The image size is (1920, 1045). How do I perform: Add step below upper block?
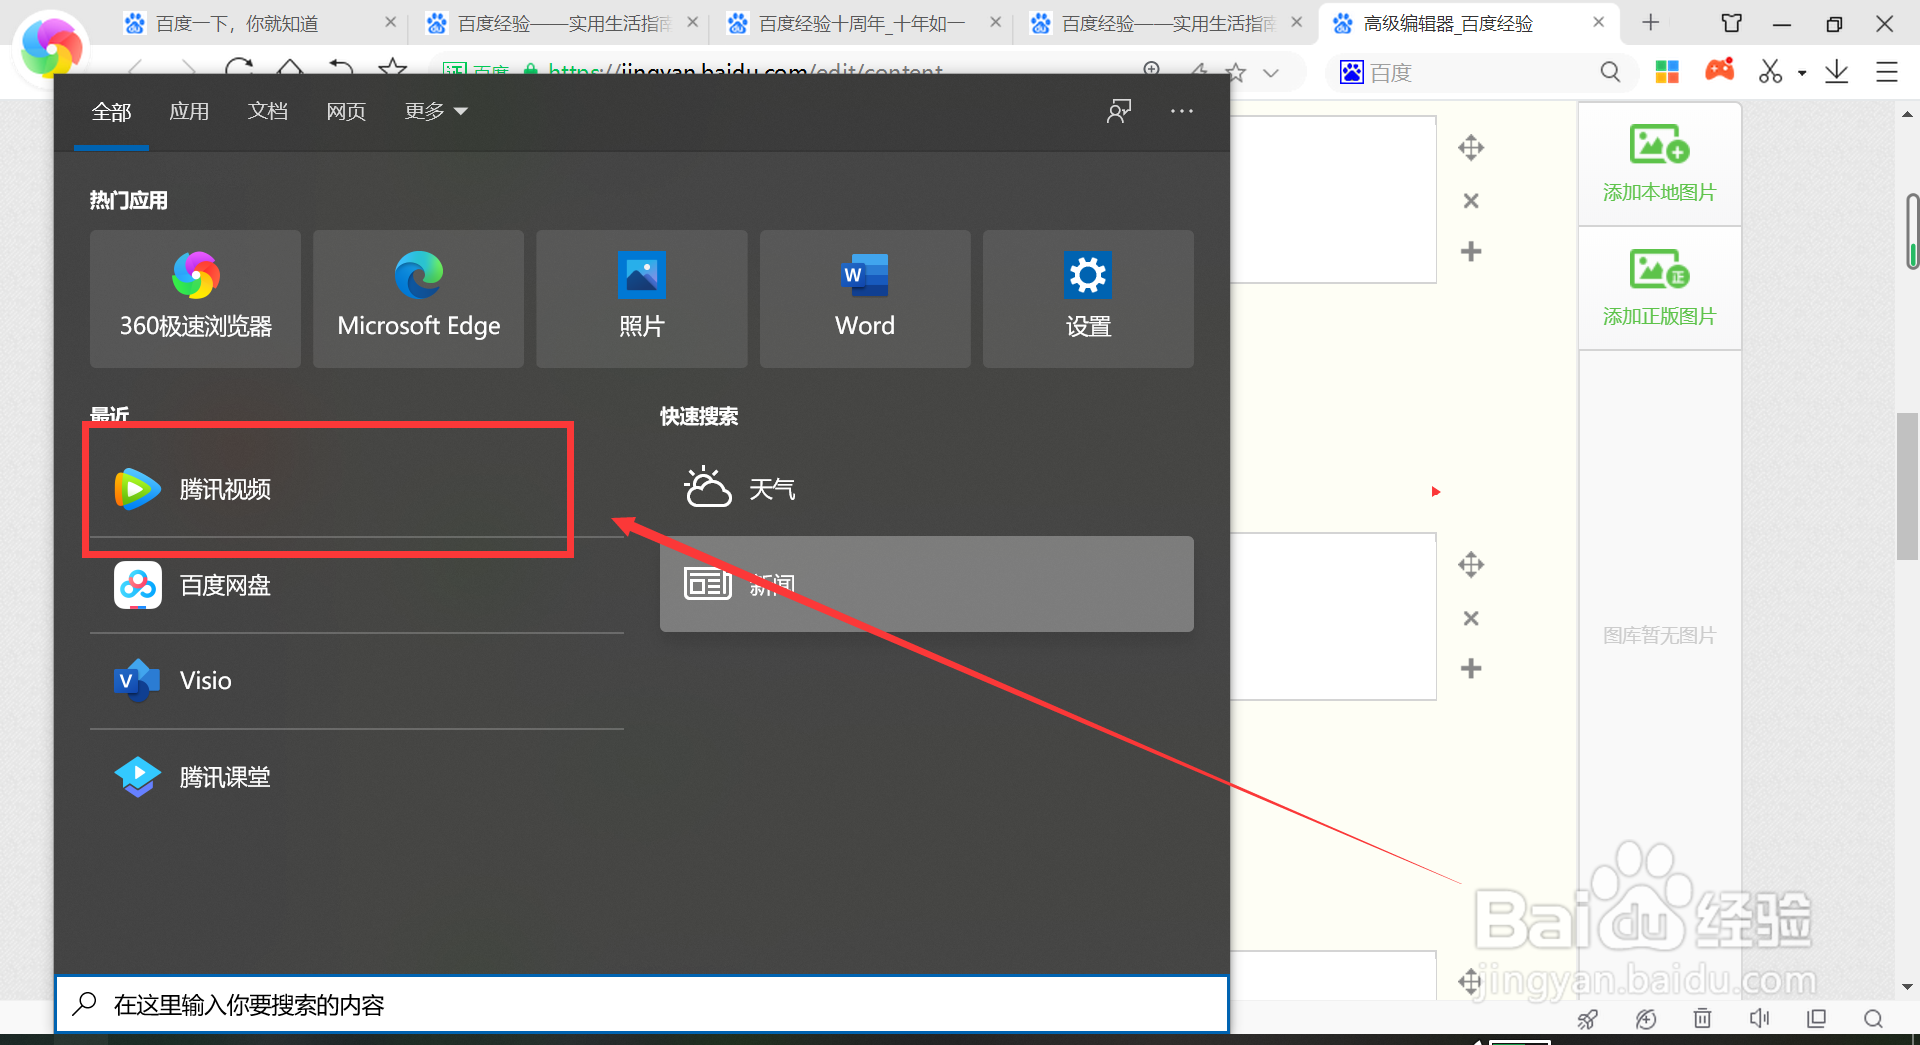coord(1471,251)
